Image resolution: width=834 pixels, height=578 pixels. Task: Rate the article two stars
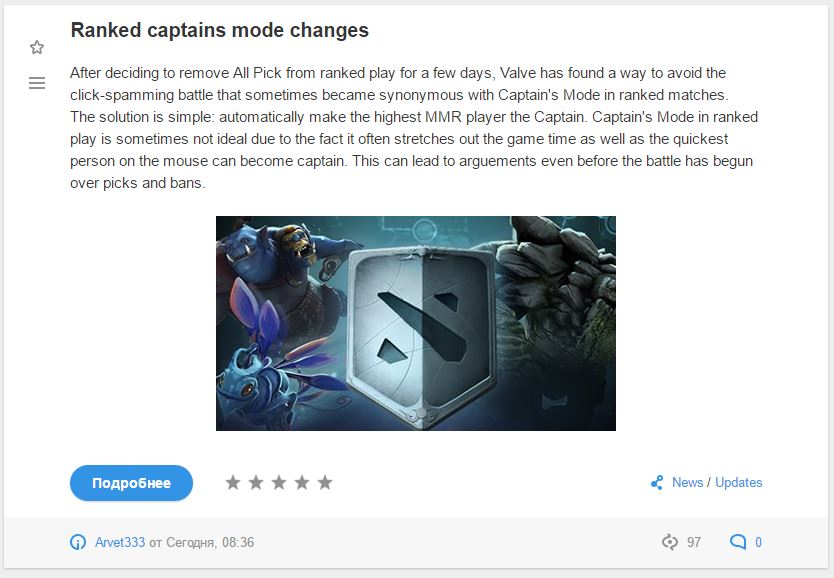coord(256,482)
